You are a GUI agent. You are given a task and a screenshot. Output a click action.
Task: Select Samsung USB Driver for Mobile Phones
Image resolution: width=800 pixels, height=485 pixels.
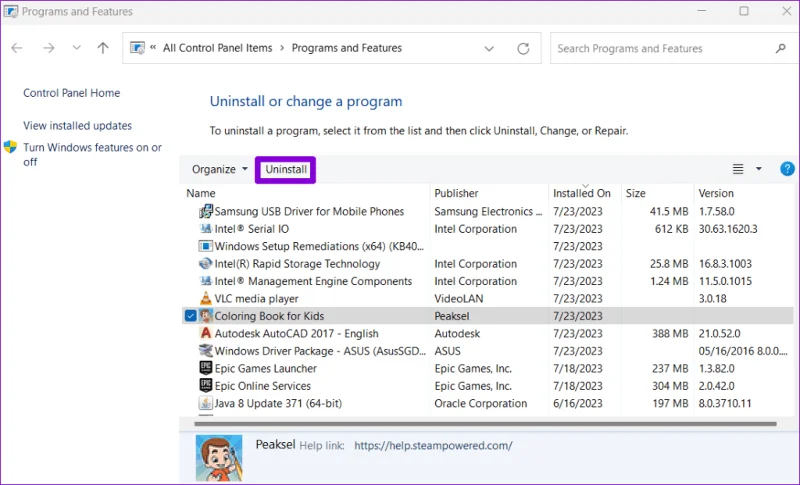309,211
